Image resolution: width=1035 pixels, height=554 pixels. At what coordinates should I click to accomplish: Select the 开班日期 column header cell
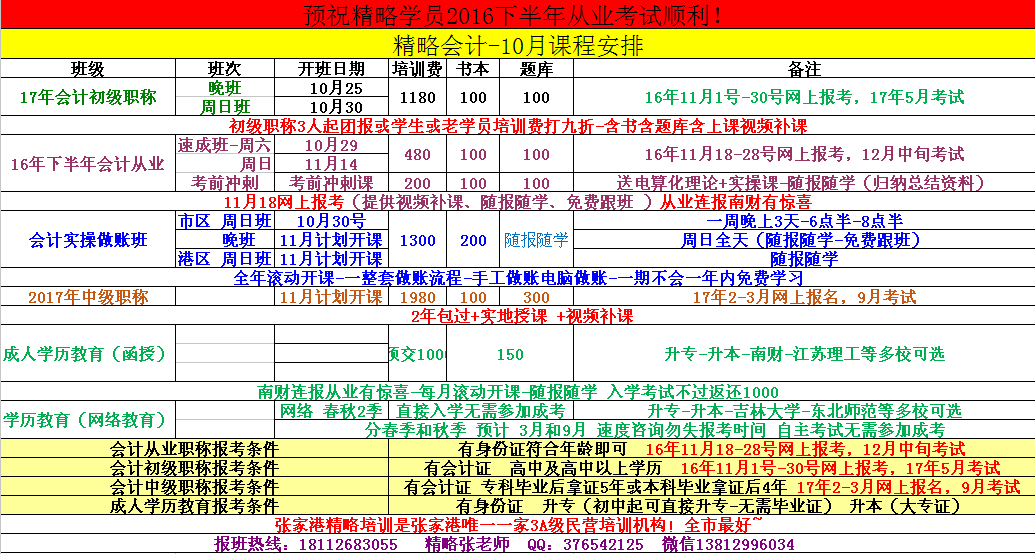click(x=331, y=69)
